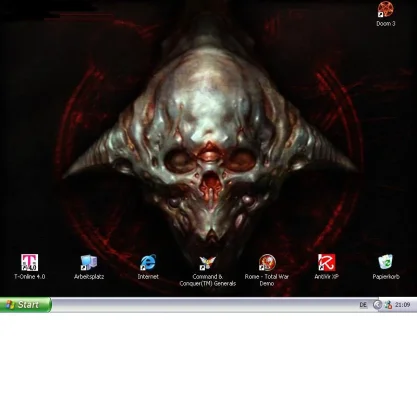Click the DE language indicator
Viewport: 417px width, 400px height.
click(363, 305)
